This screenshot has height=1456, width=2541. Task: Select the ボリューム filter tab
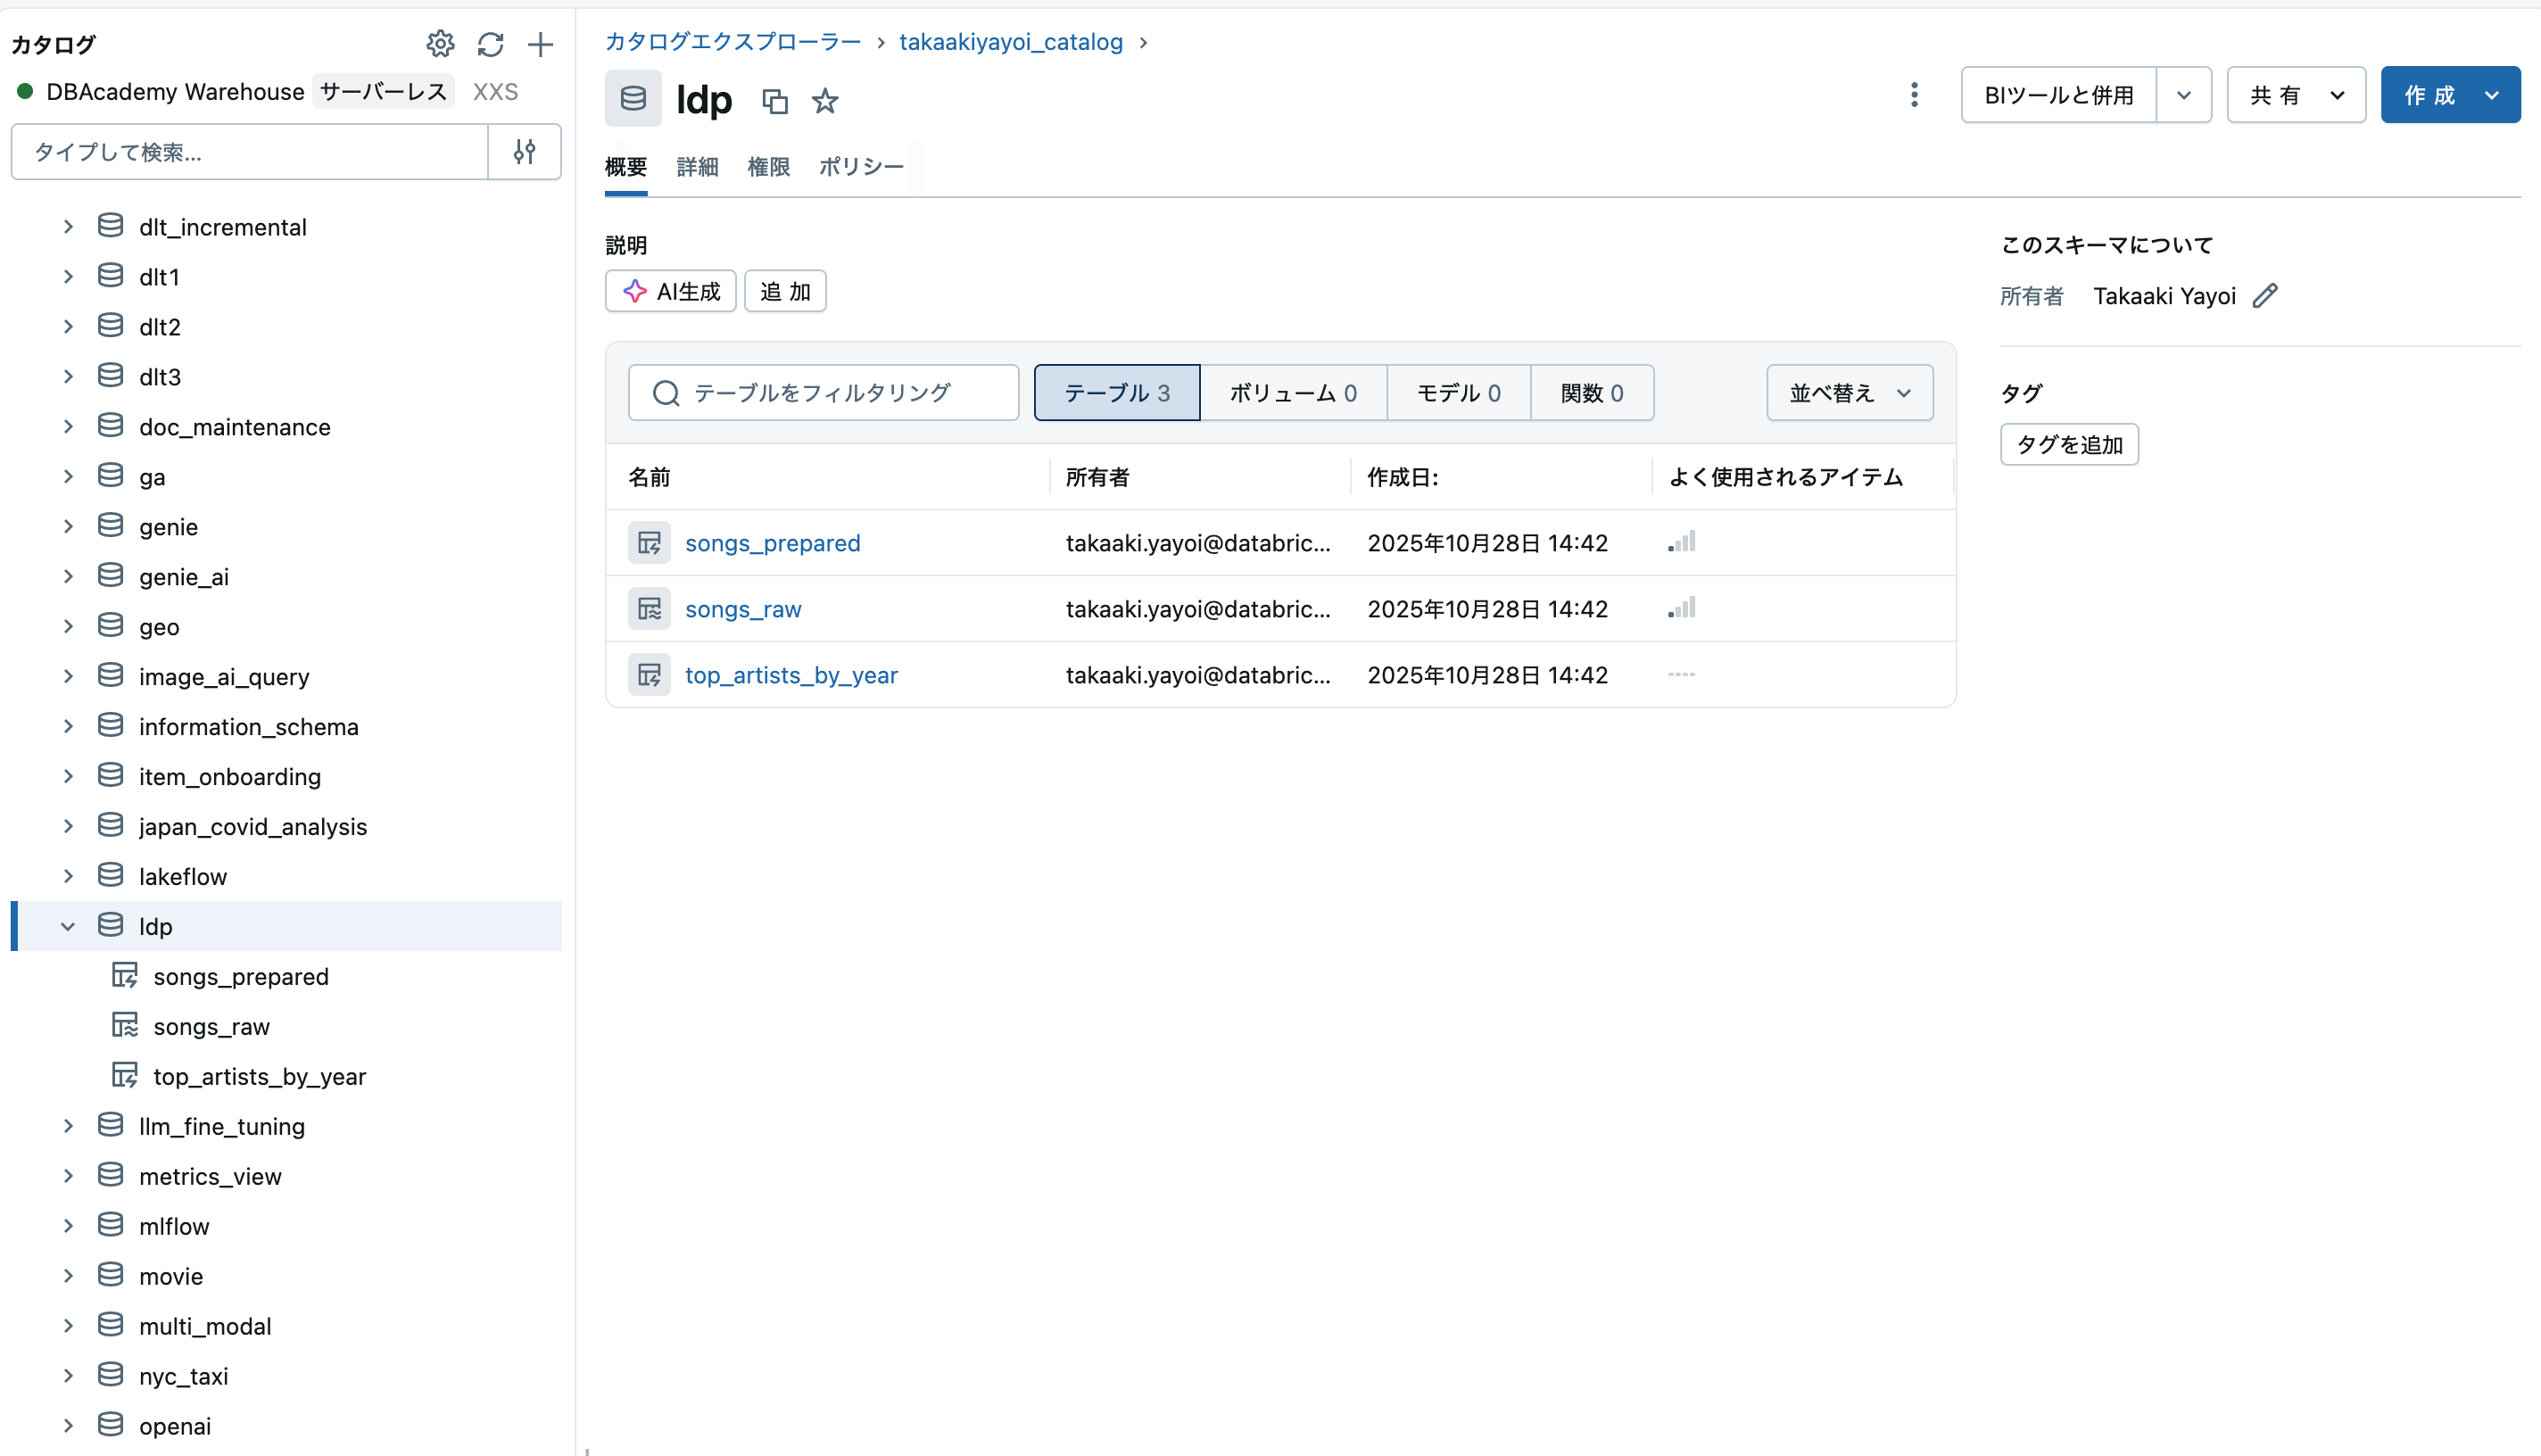(1293, 392)
